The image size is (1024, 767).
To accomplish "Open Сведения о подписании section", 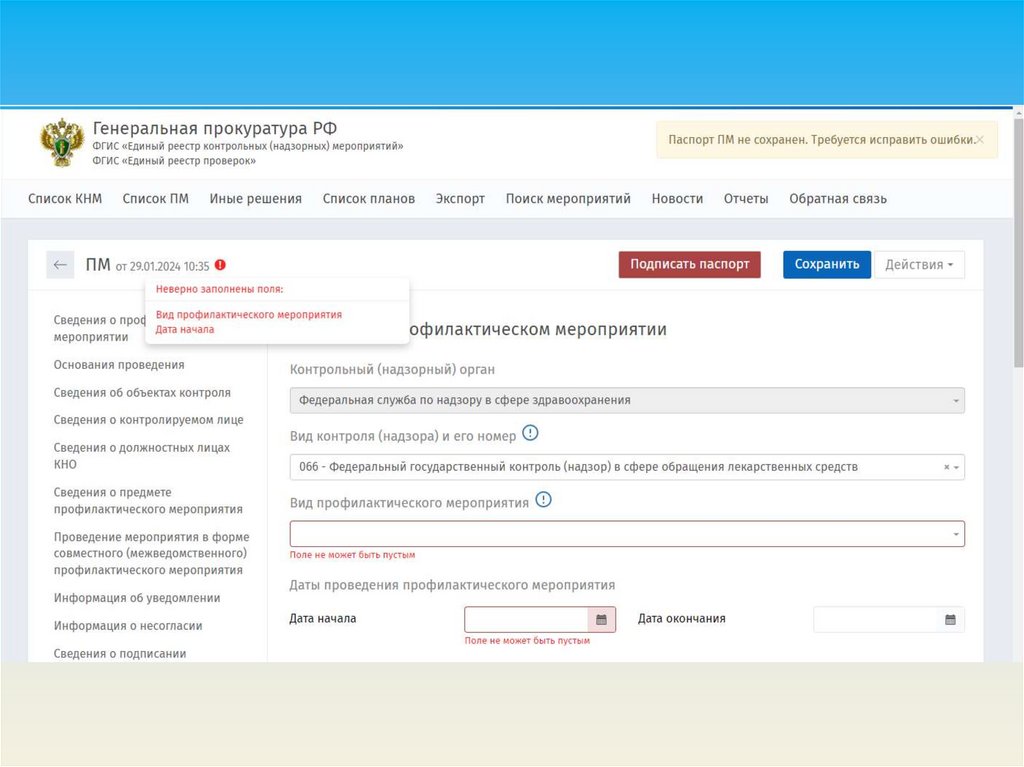I will point(120,653).
